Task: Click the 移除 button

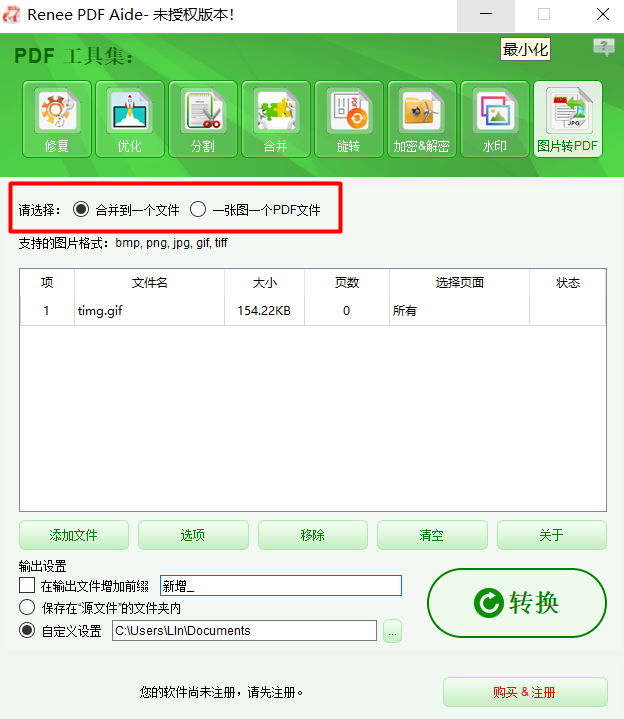Action: click(x=313, y=535)
